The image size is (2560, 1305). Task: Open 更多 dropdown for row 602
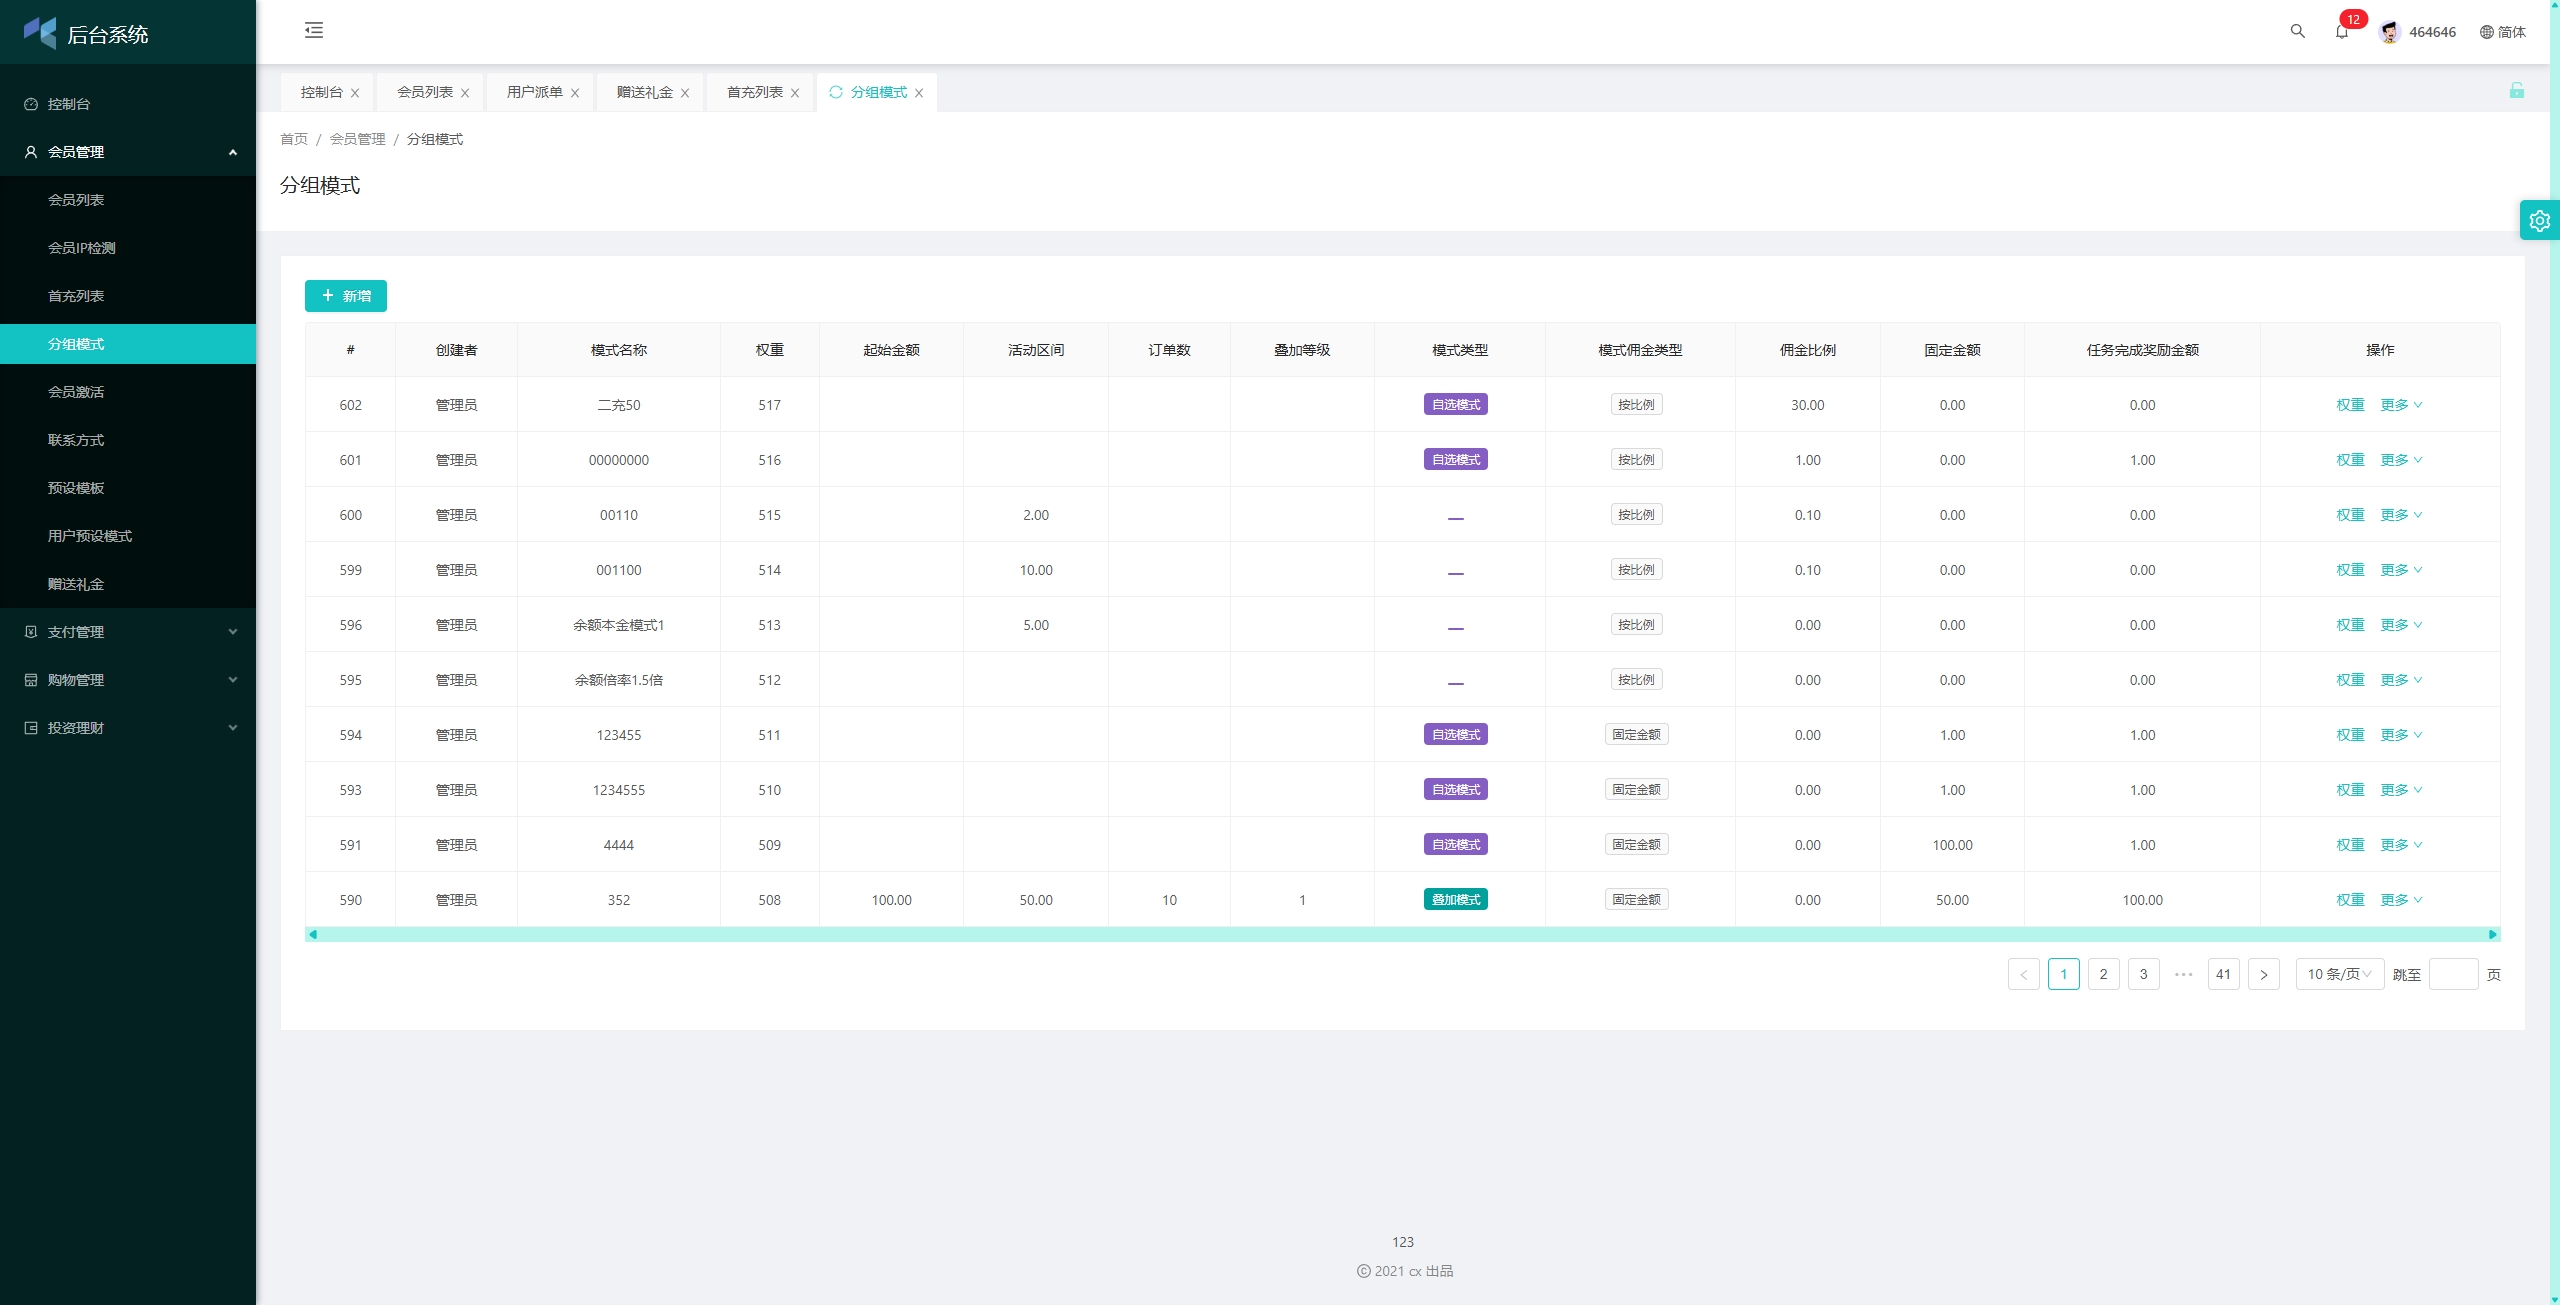click(2401, 405)
